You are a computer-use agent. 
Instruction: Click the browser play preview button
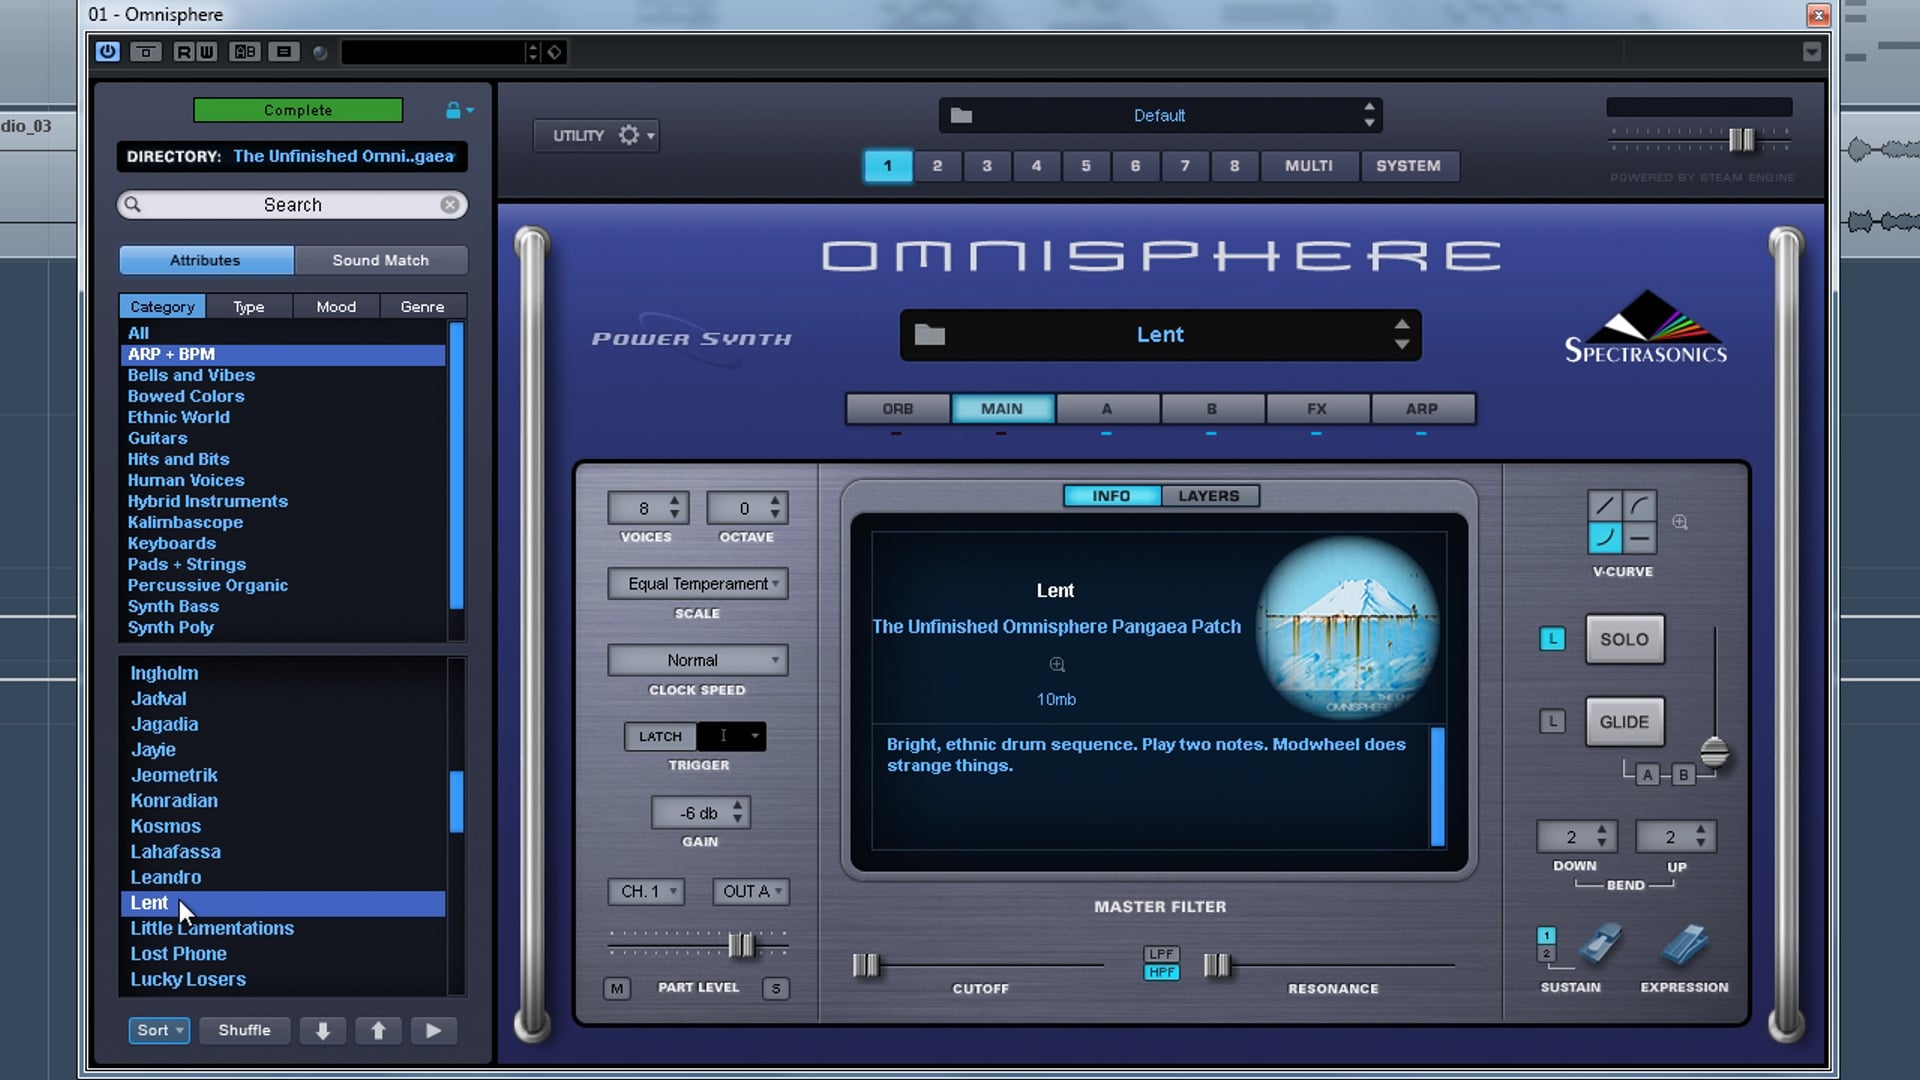pos(433,1031)
